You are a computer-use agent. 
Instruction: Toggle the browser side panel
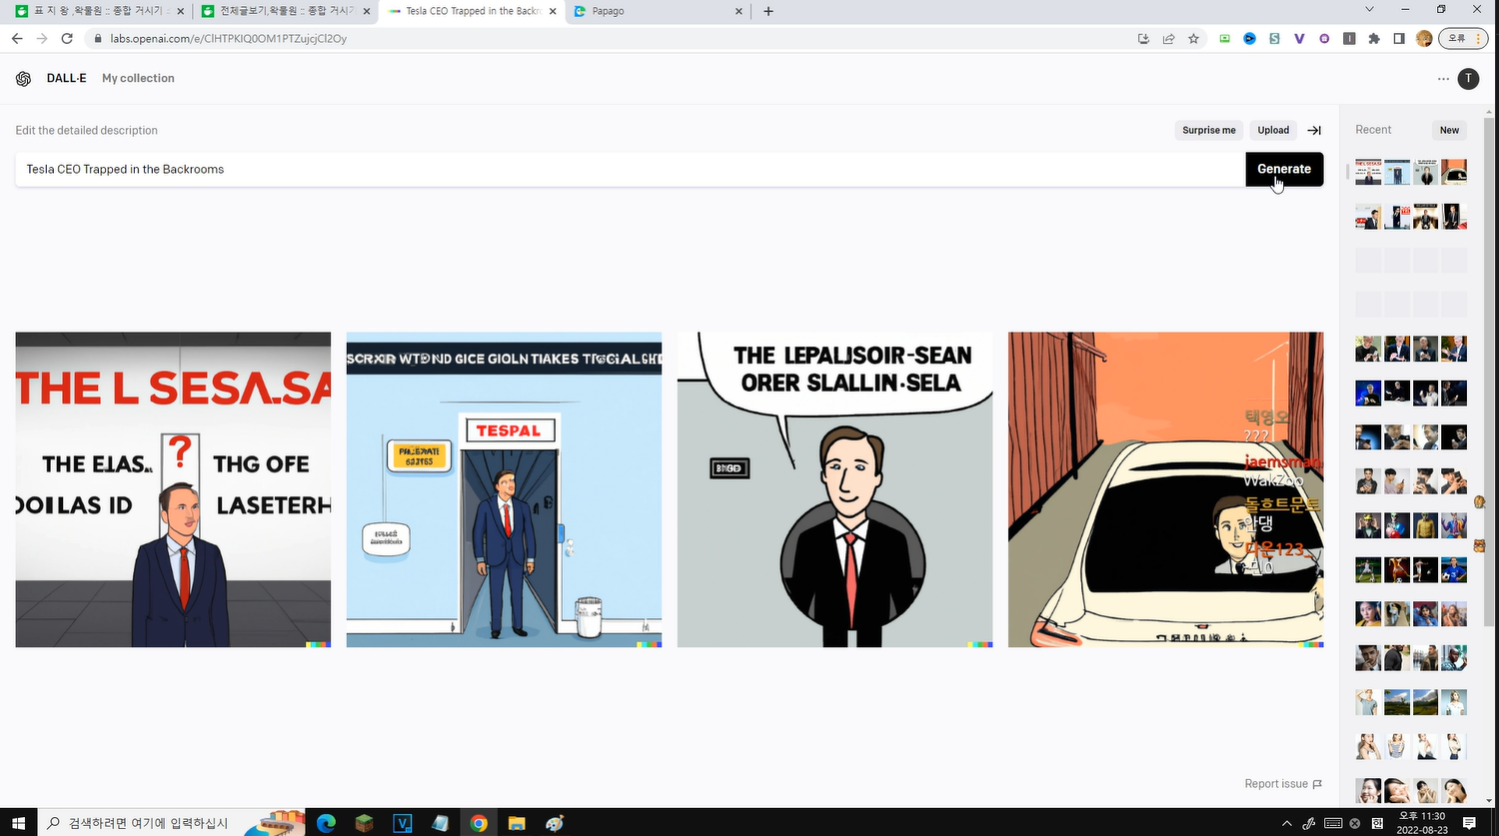(x=1399, y=39)
